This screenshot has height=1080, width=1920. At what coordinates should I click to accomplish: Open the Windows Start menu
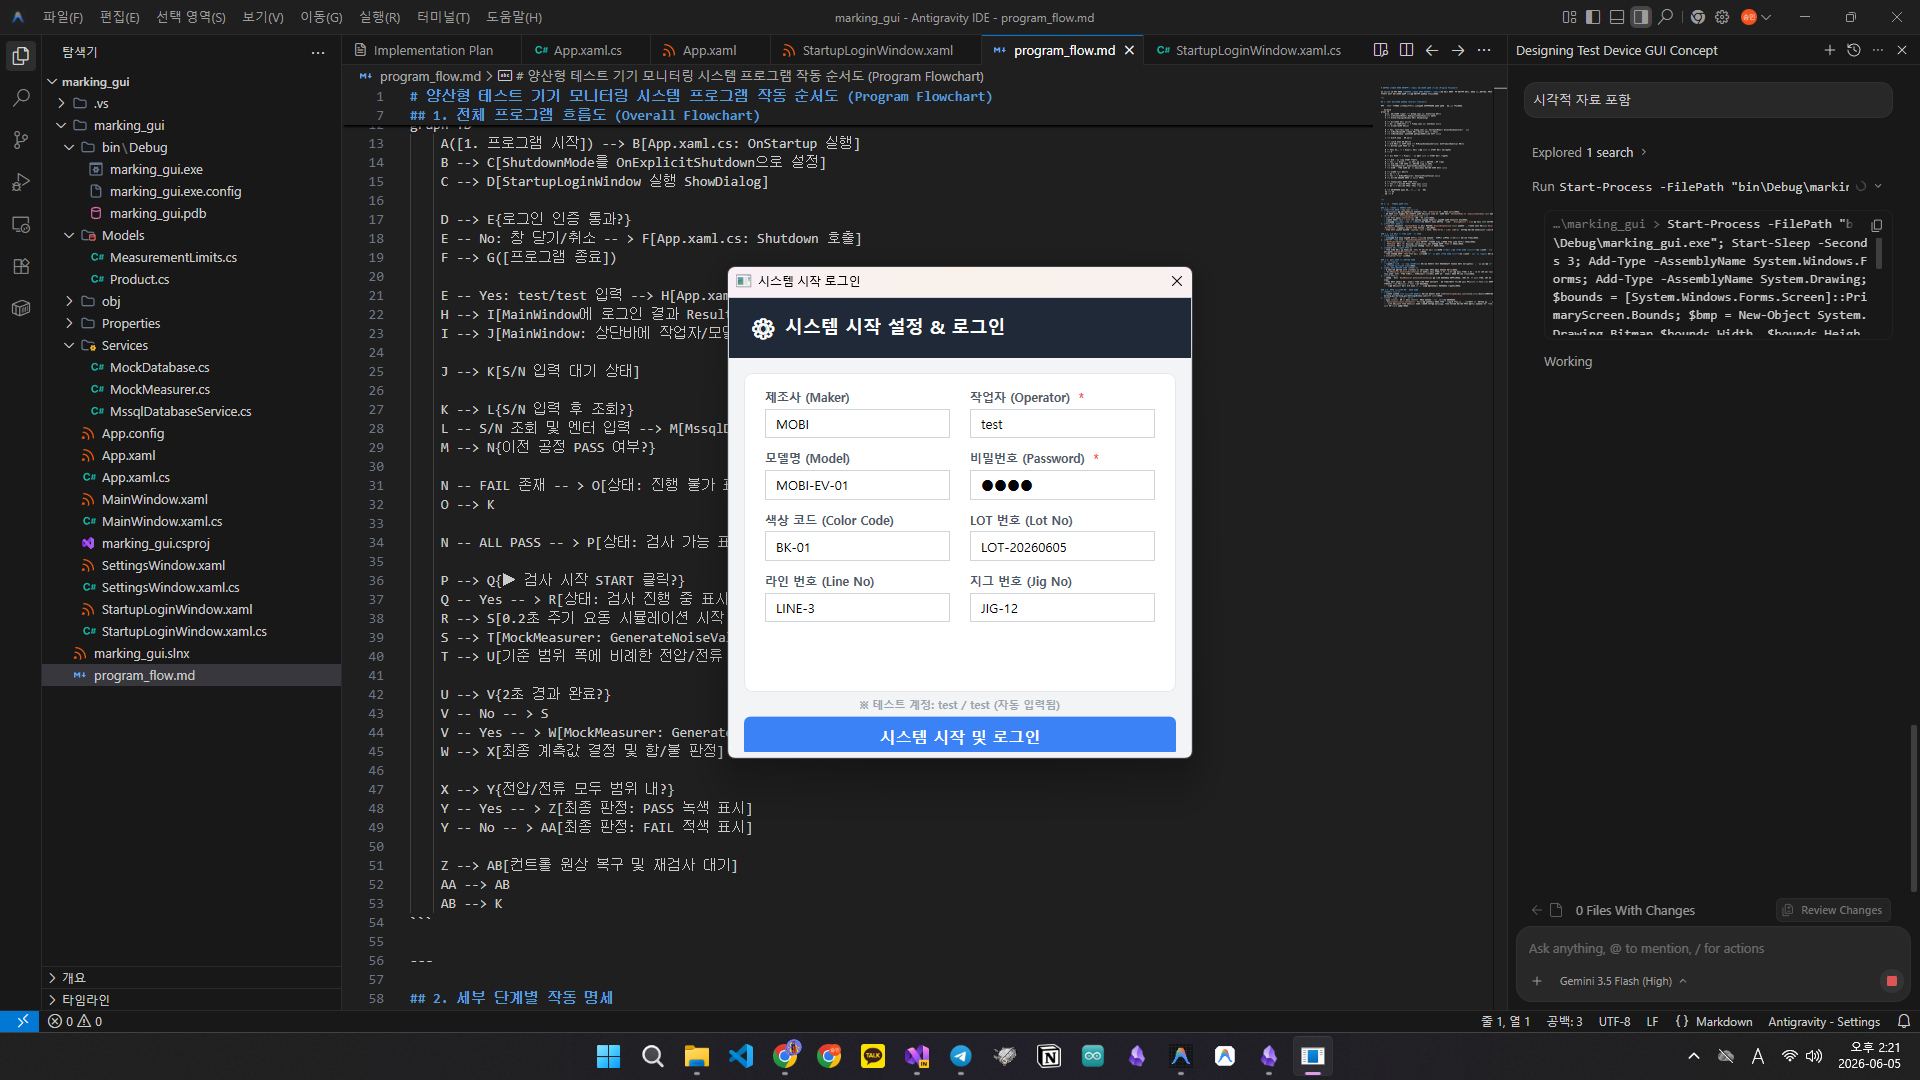click(608, 1056)
